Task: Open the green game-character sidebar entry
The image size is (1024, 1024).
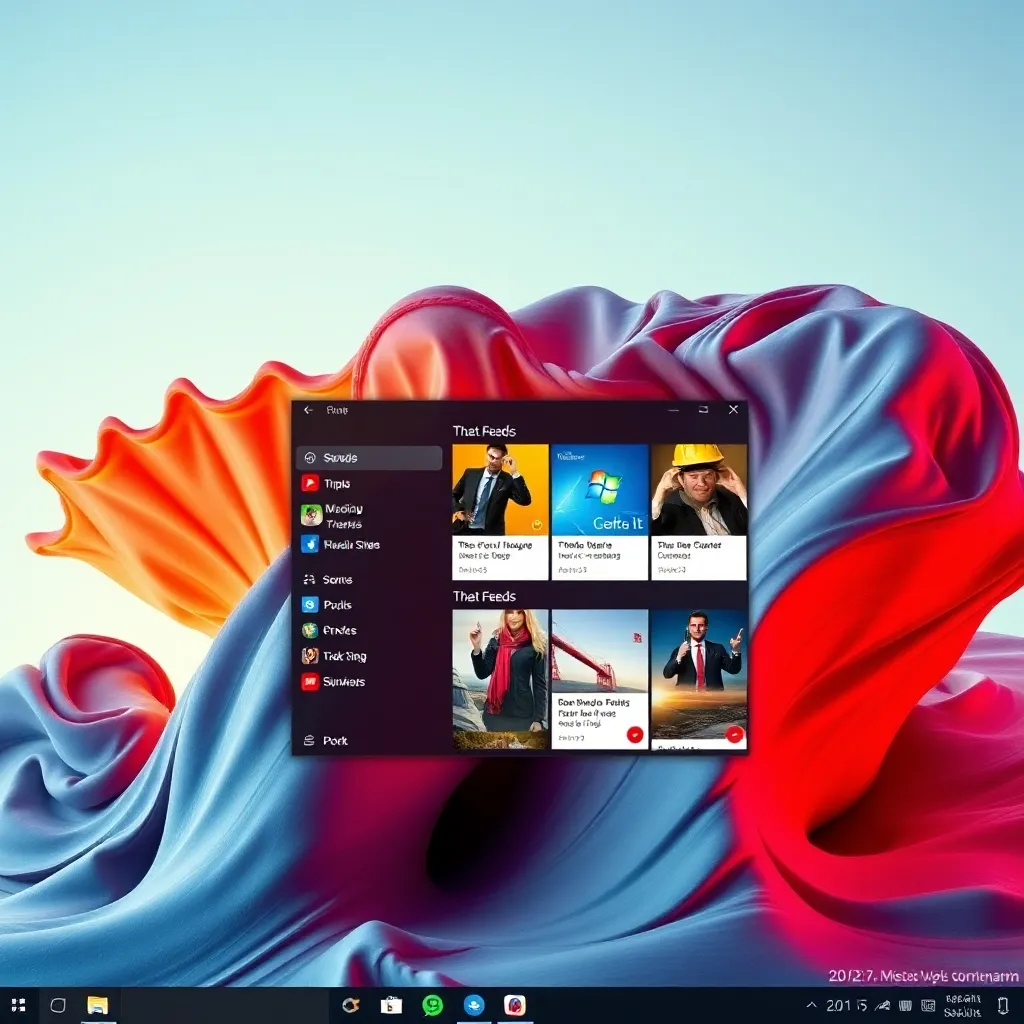Action: [332, 516]
